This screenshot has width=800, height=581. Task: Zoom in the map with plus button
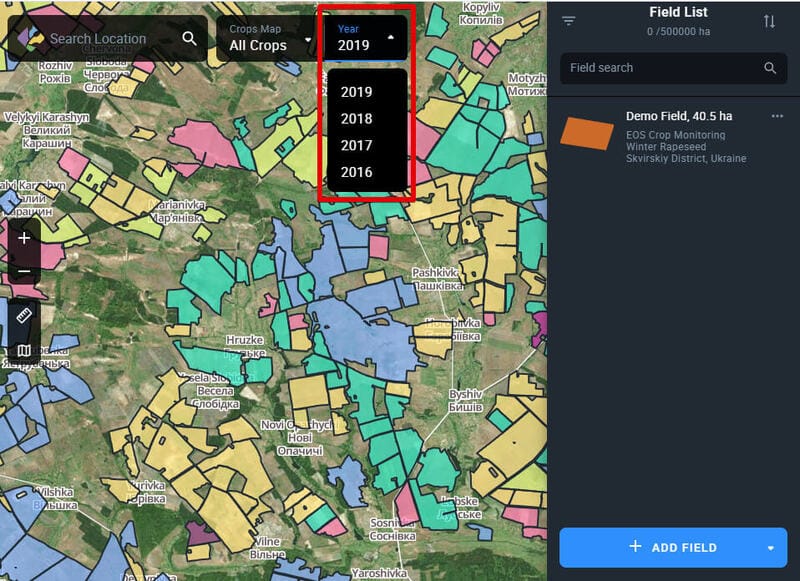point(24,238)
